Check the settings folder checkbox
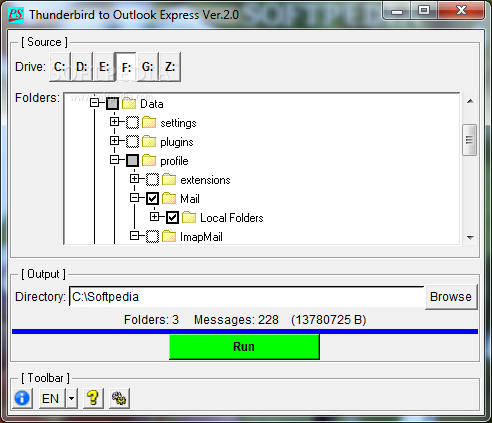492x423 pixels. [x=132, y=123]
